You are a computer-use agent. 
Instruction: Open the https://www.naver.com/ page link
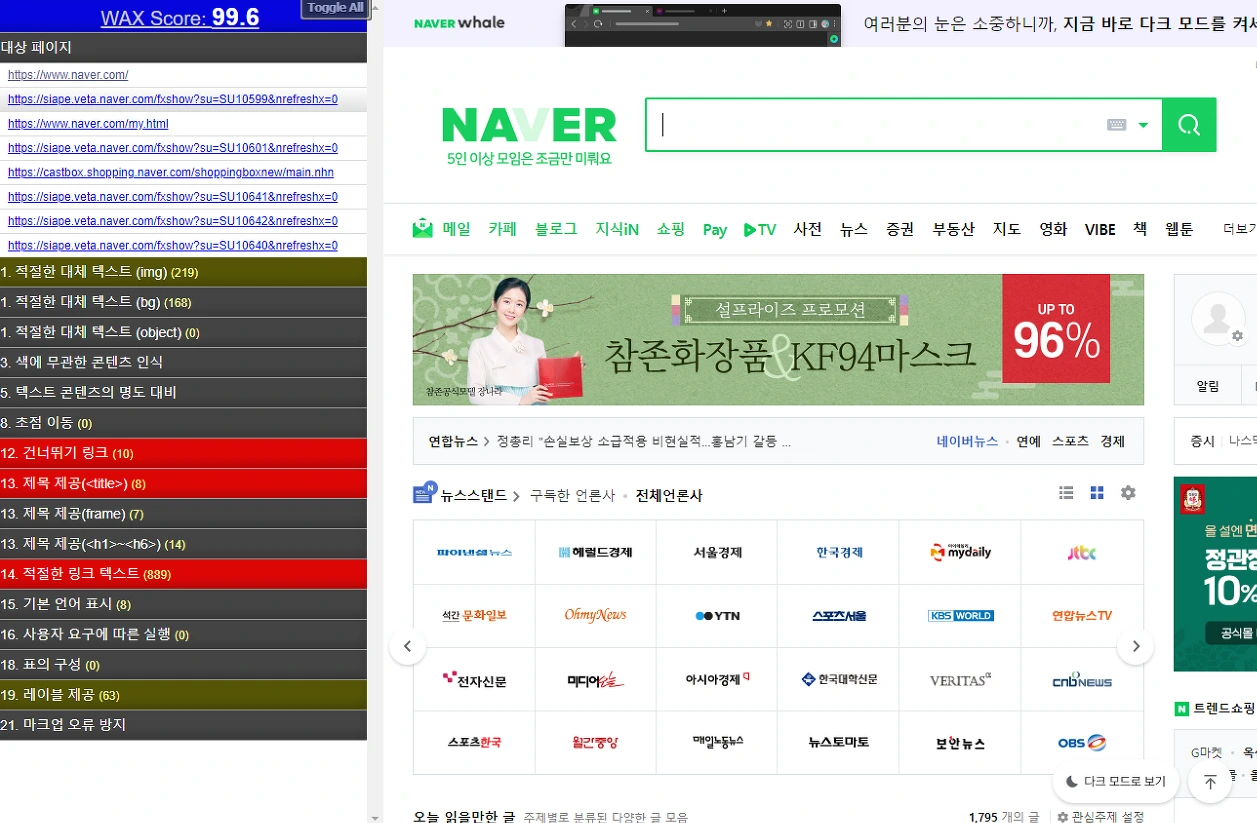coord(68,75)
